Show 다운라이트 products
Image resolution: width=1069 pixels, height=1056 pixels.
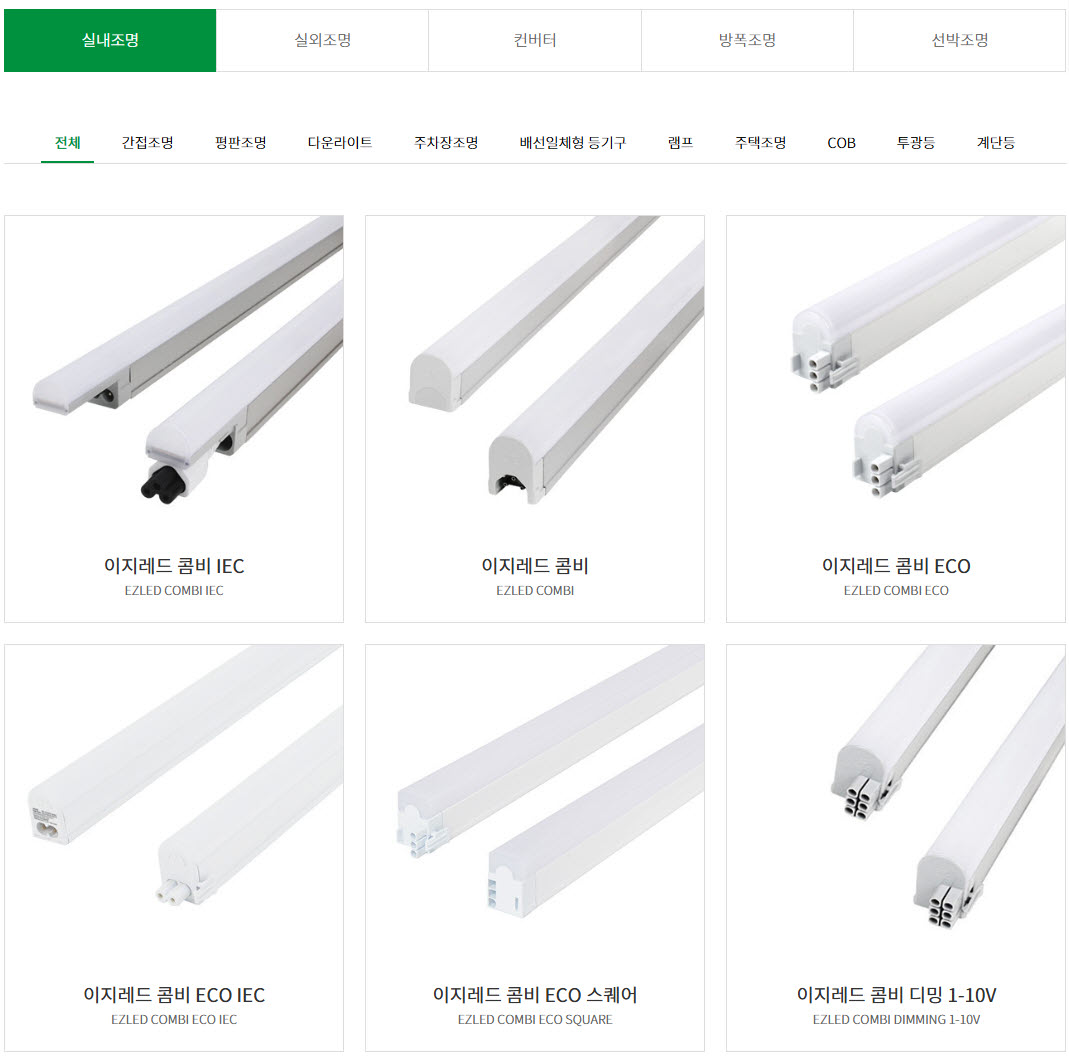coord(340,142)
